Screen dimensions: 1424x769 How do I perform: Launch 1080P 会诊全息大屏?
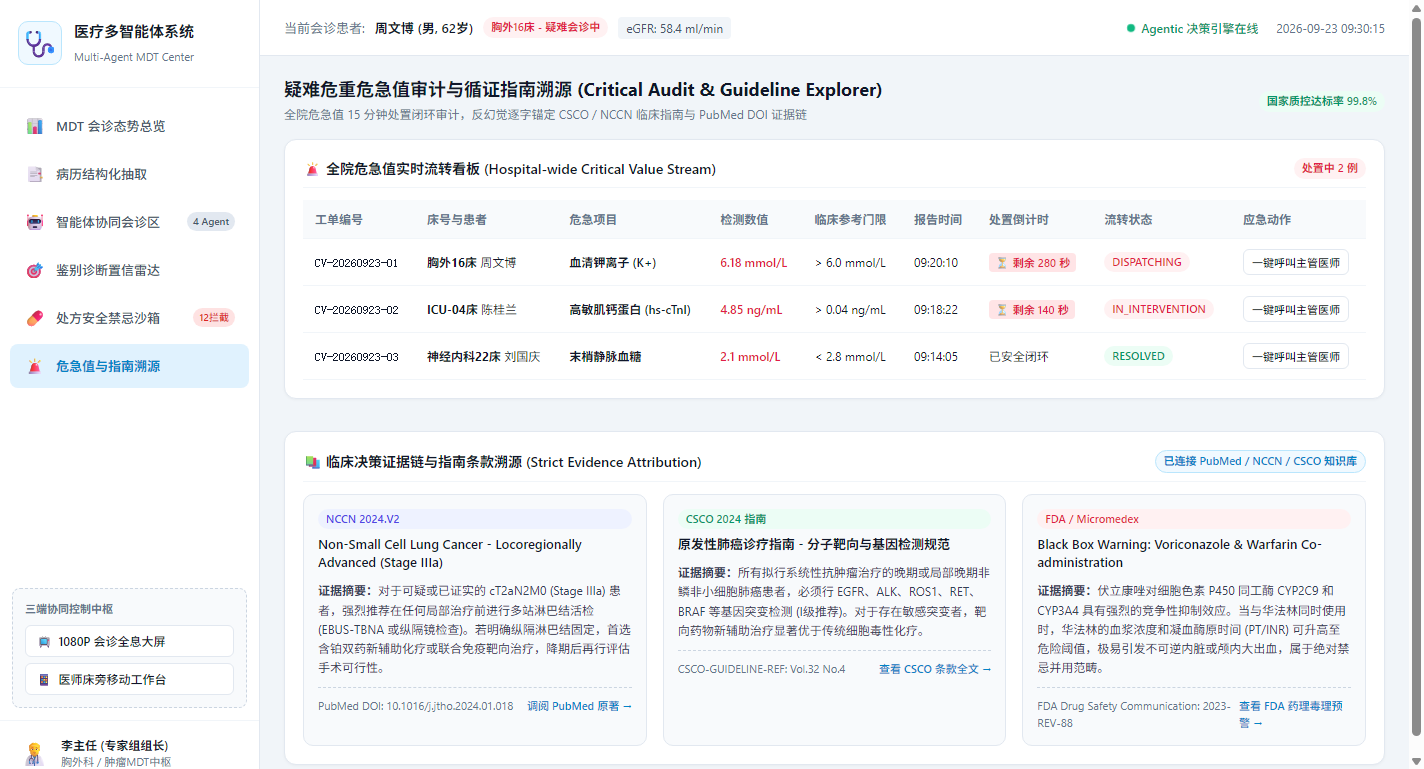(129, 641)
